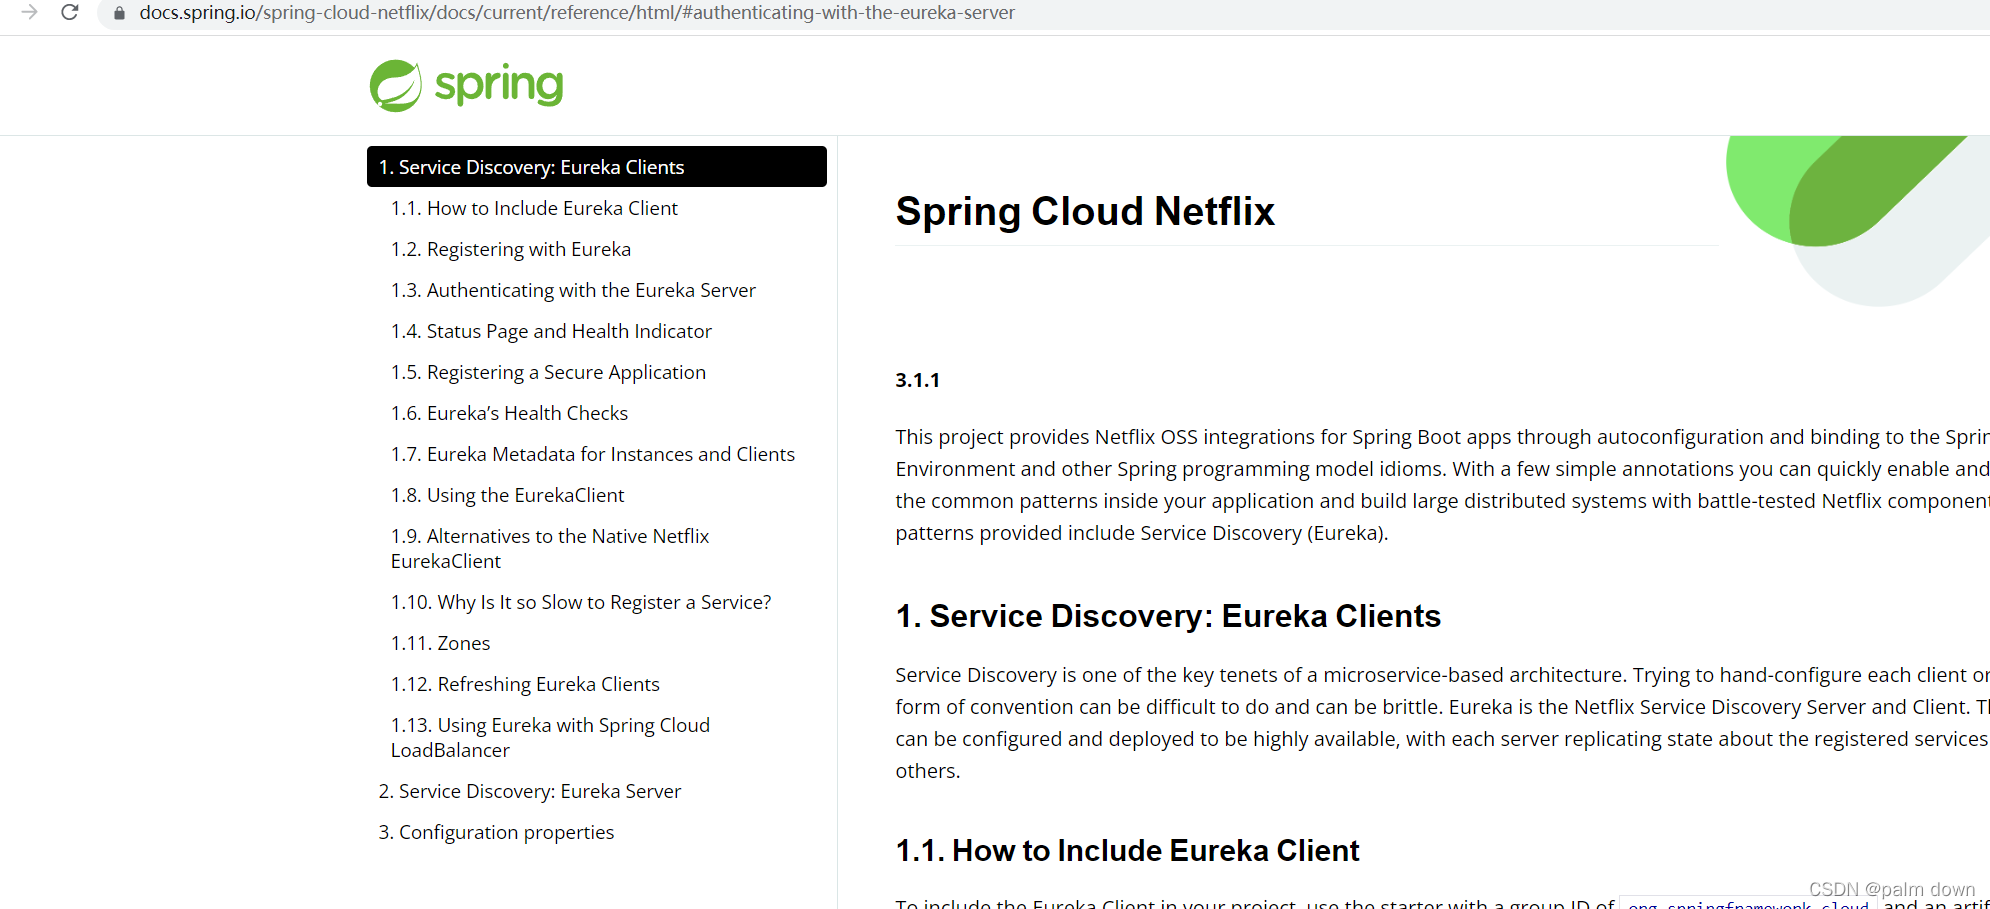Open the '1.11. Zones' section
The image size is (1990, 909).
440,643
